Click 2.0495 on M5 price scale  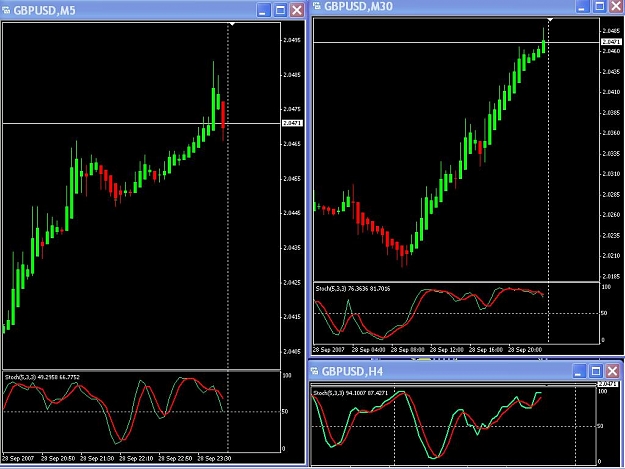click(x=292, y=40)
